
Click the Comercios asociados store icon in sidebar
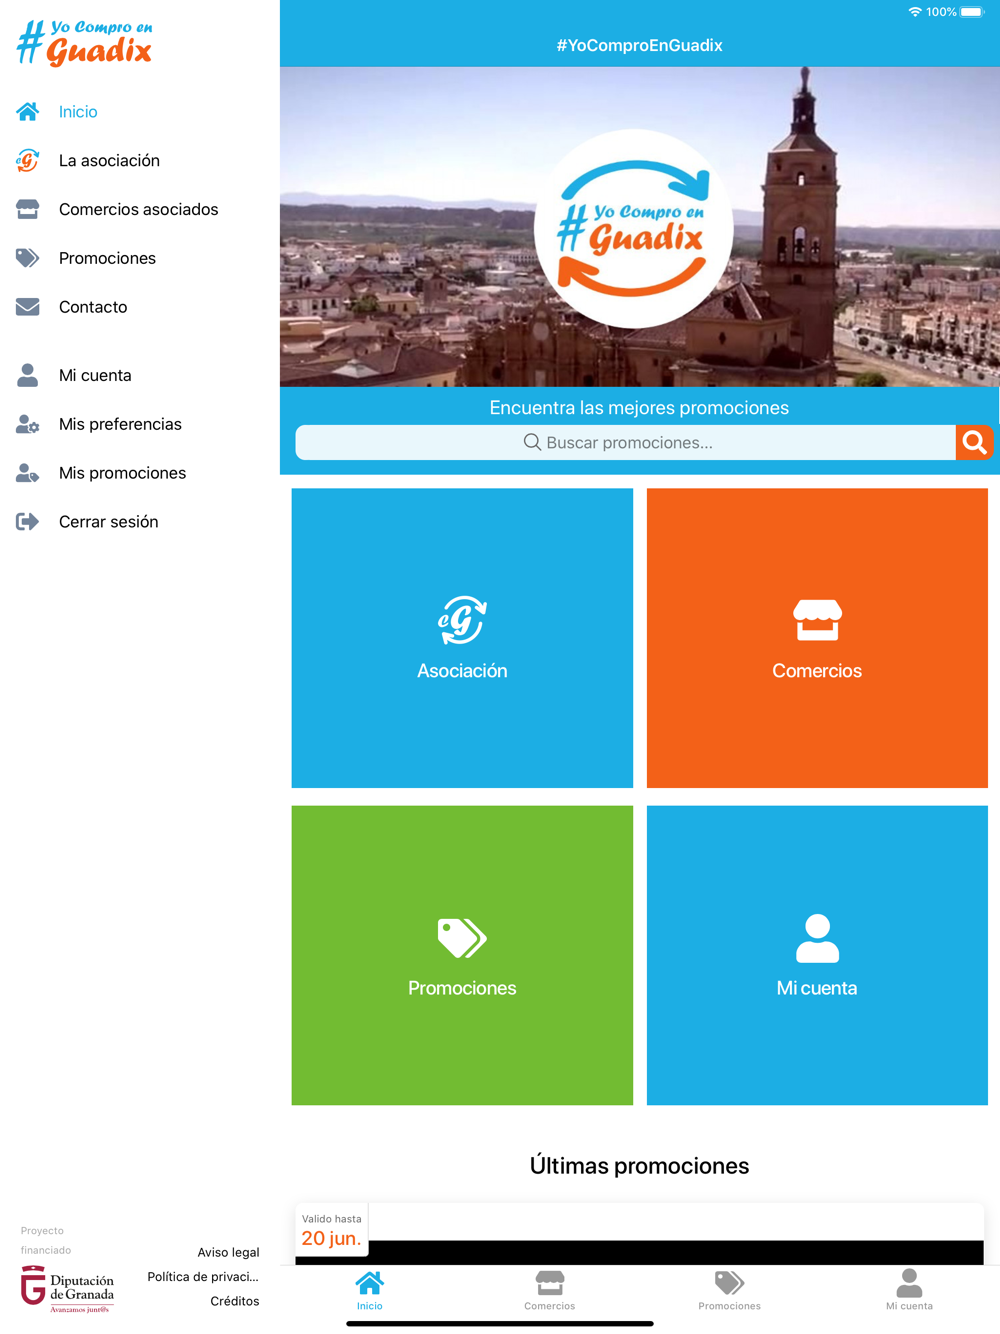tap(27, 209)
